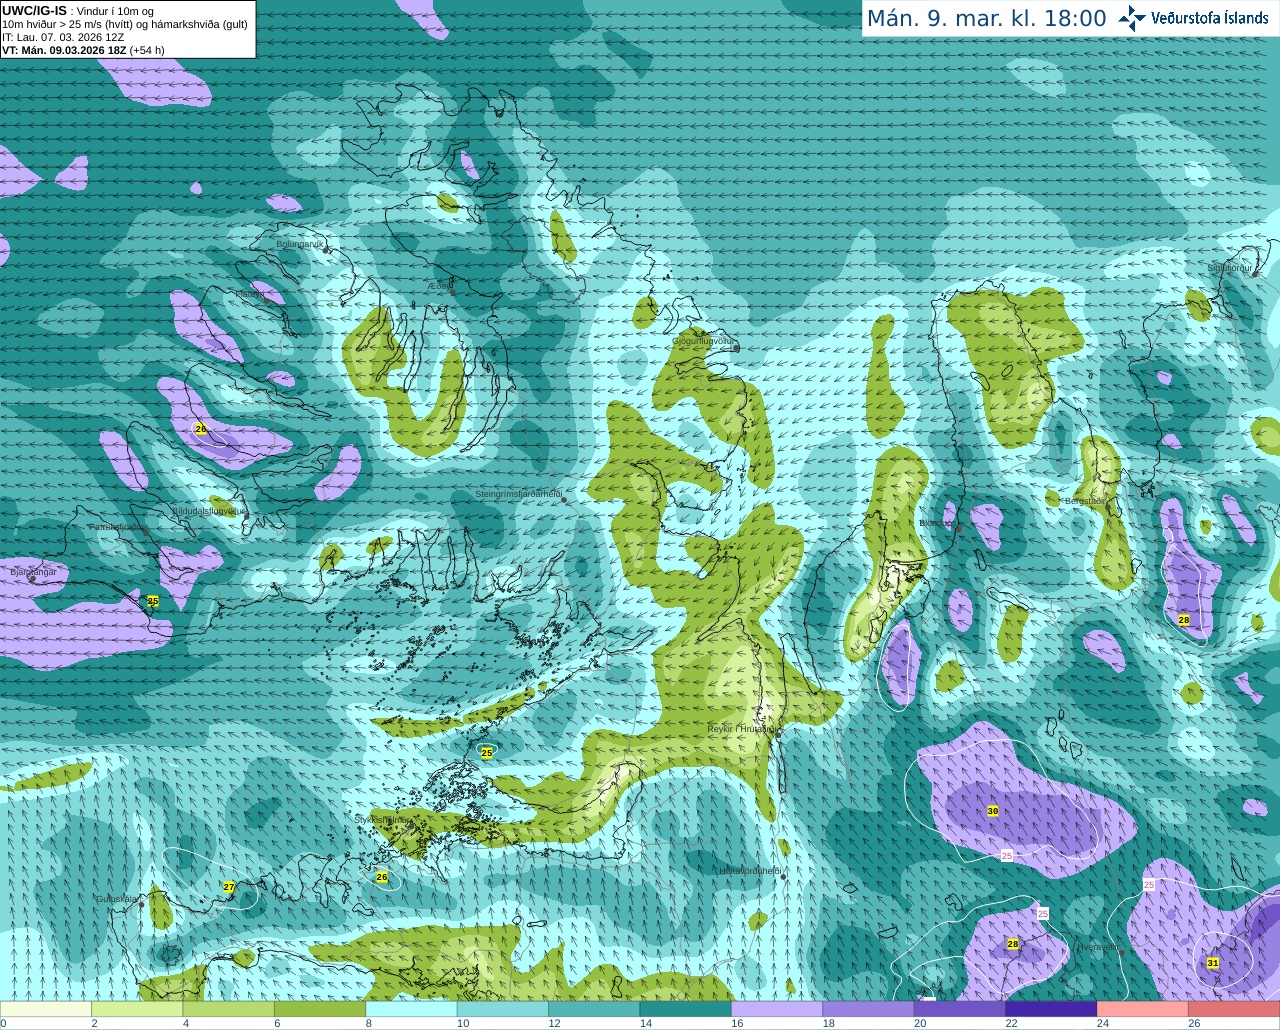Click the Veðurstofa Íslands name text
The width and height of the screenshot is (1280, 1030).
(1210, 18)
